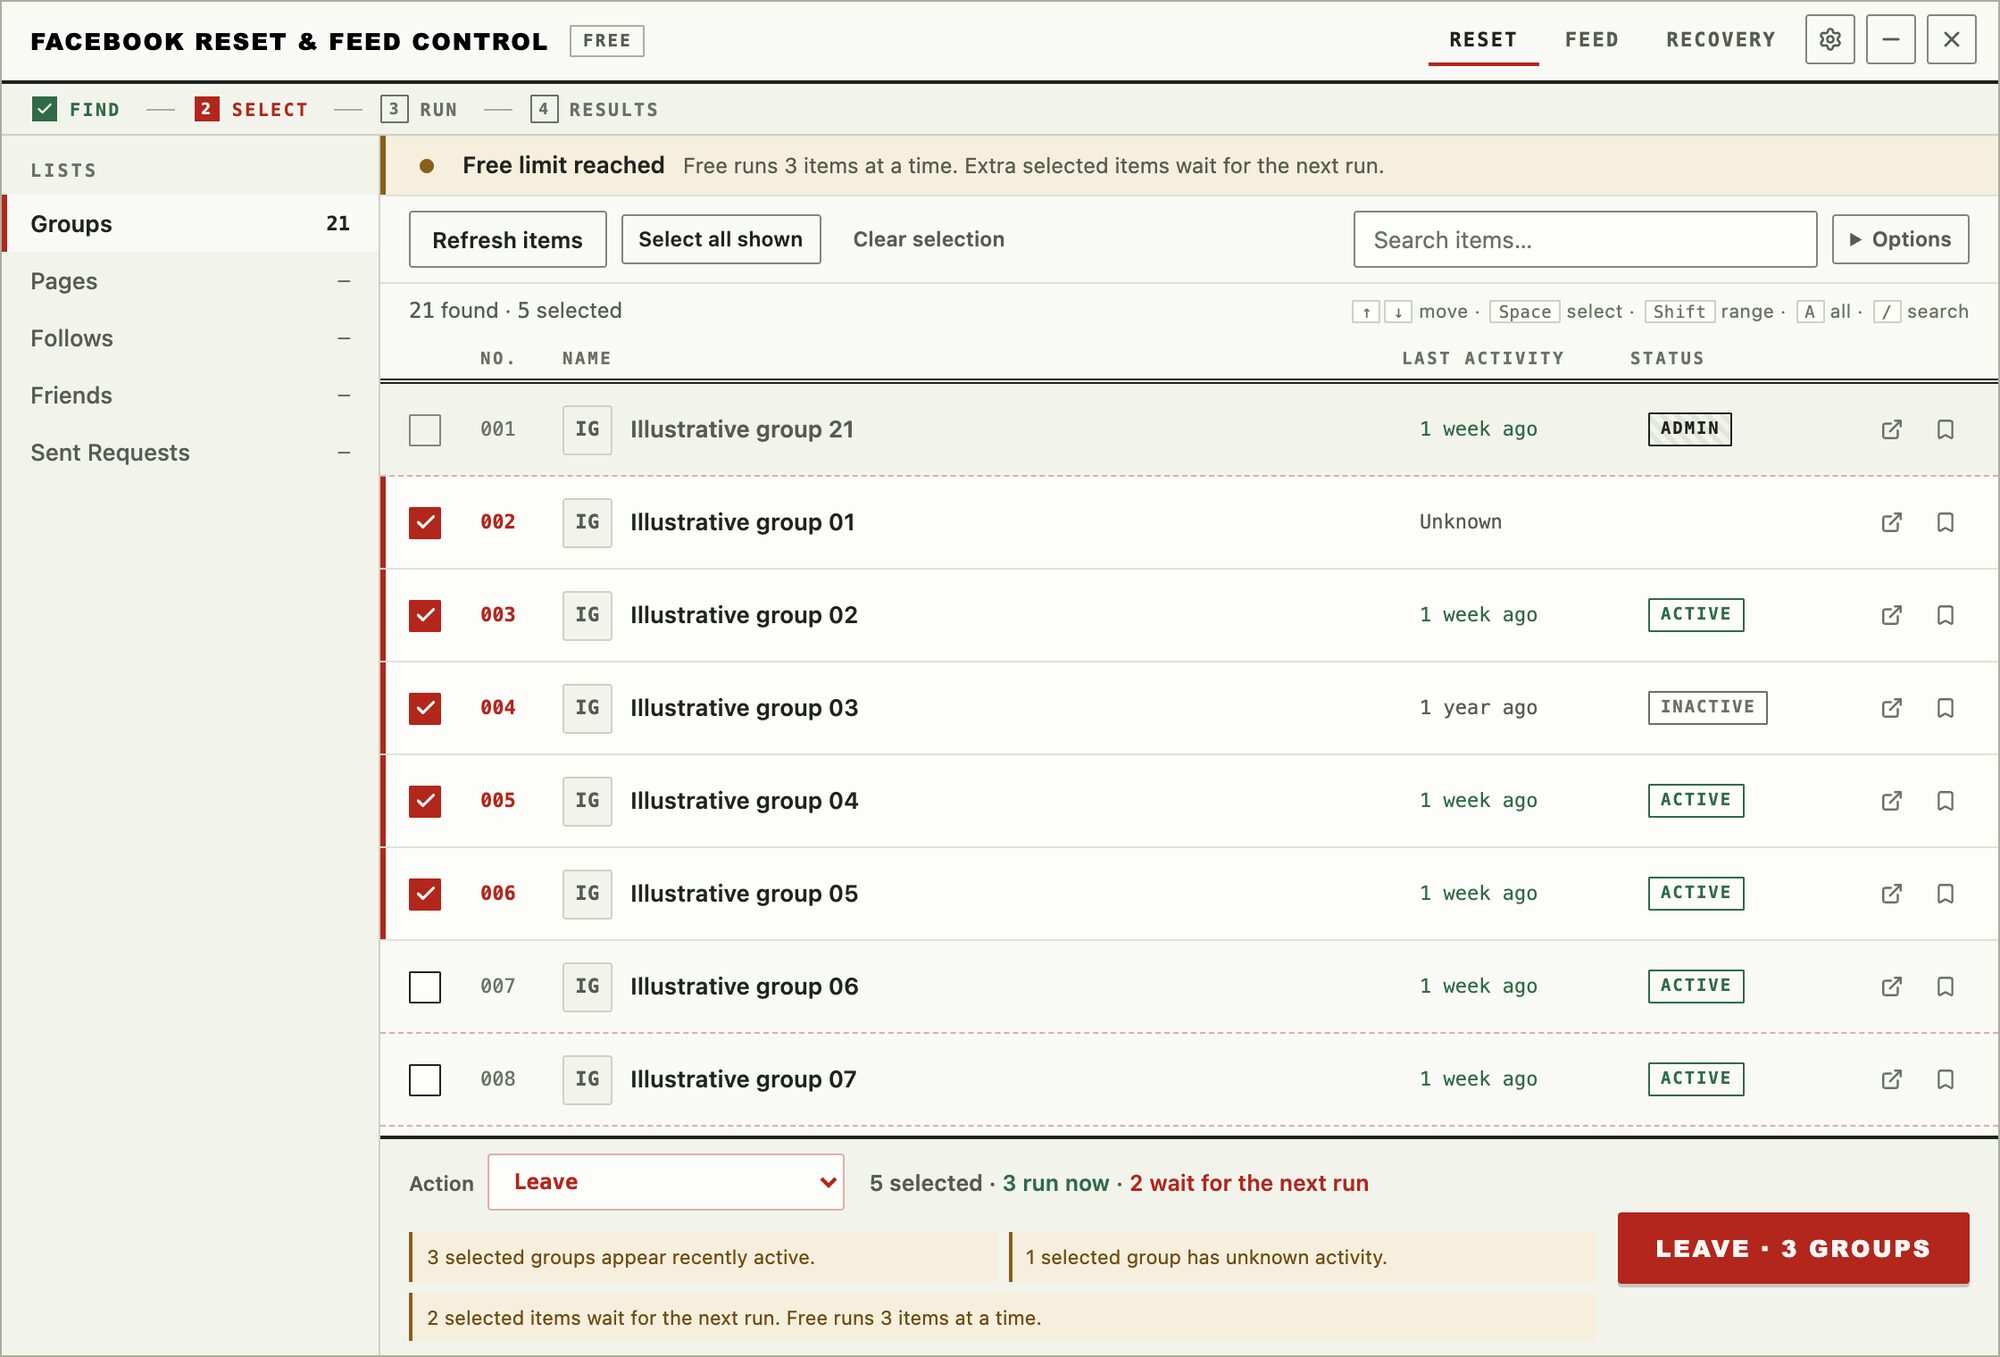The height and width of the screenshot is (1357, 2000).
Task: Select the Pages list
Action: point(190,281)
